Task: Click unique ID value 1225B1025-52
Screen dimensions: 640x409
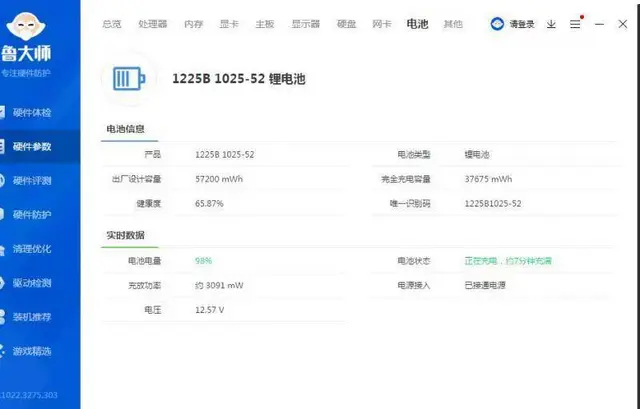Action: (493, 204)
